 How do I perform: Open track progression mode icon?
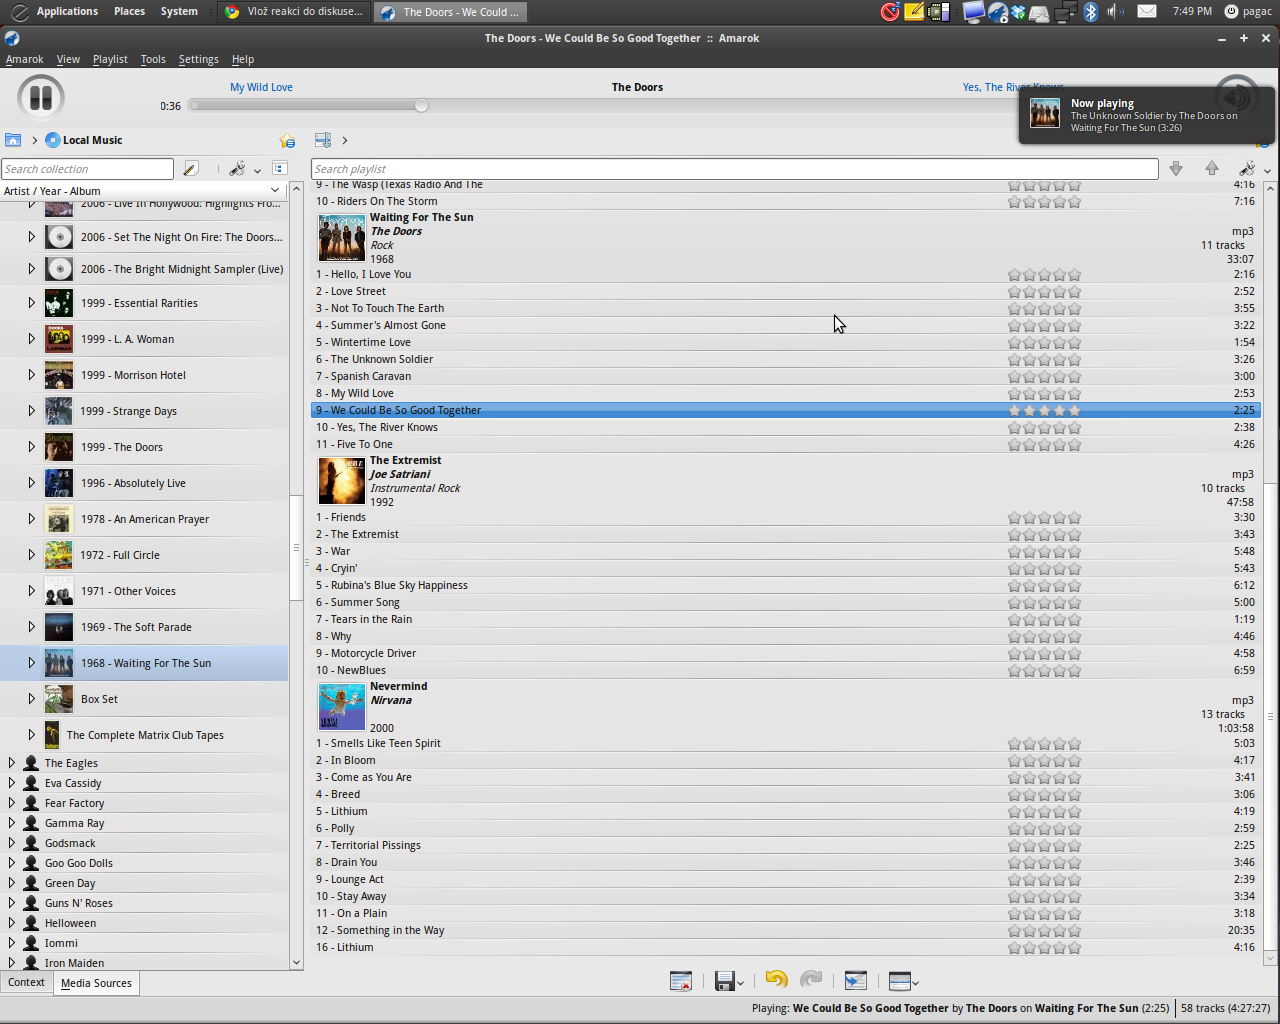[899, 981]
